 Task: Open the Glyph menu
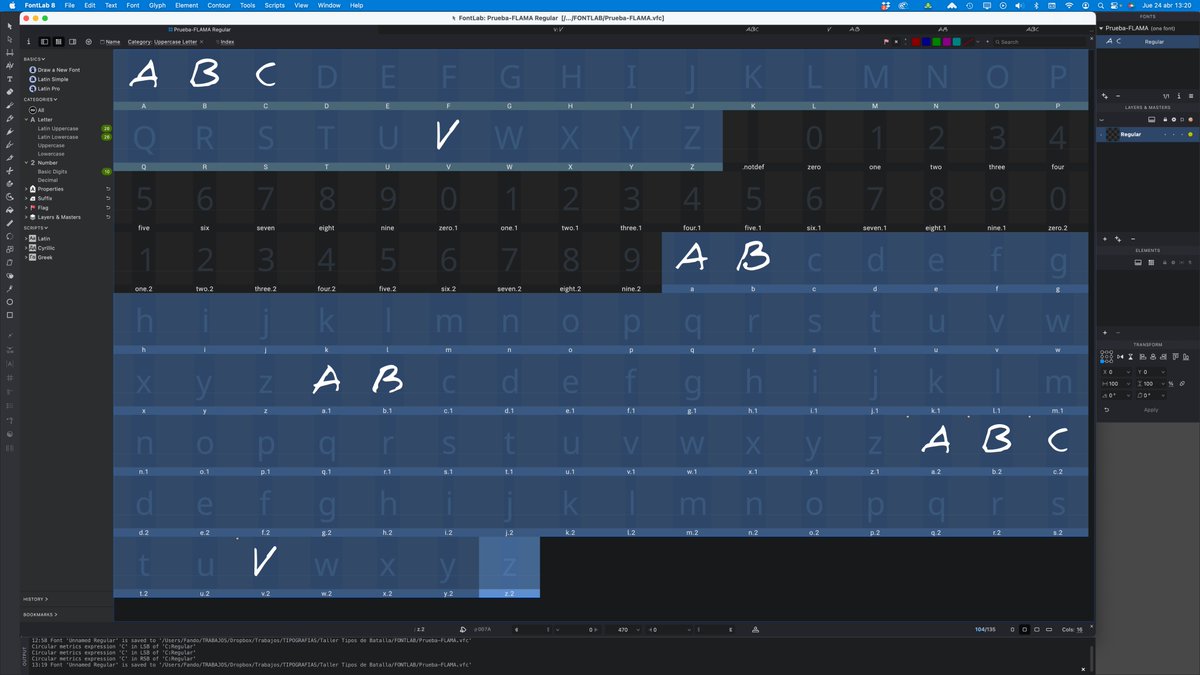pos(157,5)
